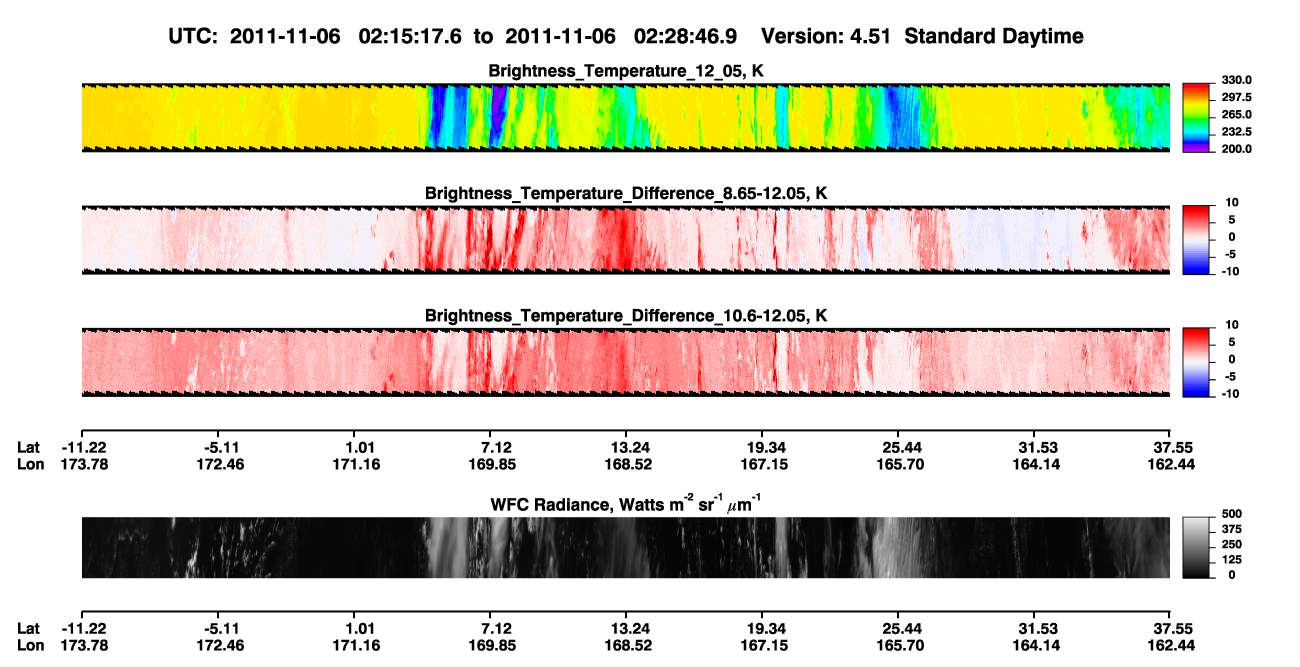1300x667 pixels.
Task: Click the 'Lon' label of the bottom axis
Action: 31,646
